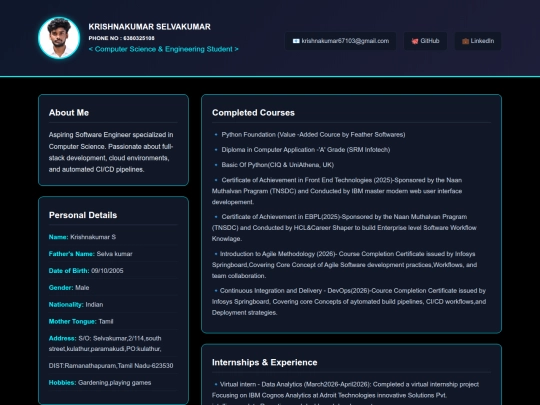Viewport: 540px width, 405px height.
Task: Click the Aspiring Software Engineer paragraph
Action: tap(111, 152)
